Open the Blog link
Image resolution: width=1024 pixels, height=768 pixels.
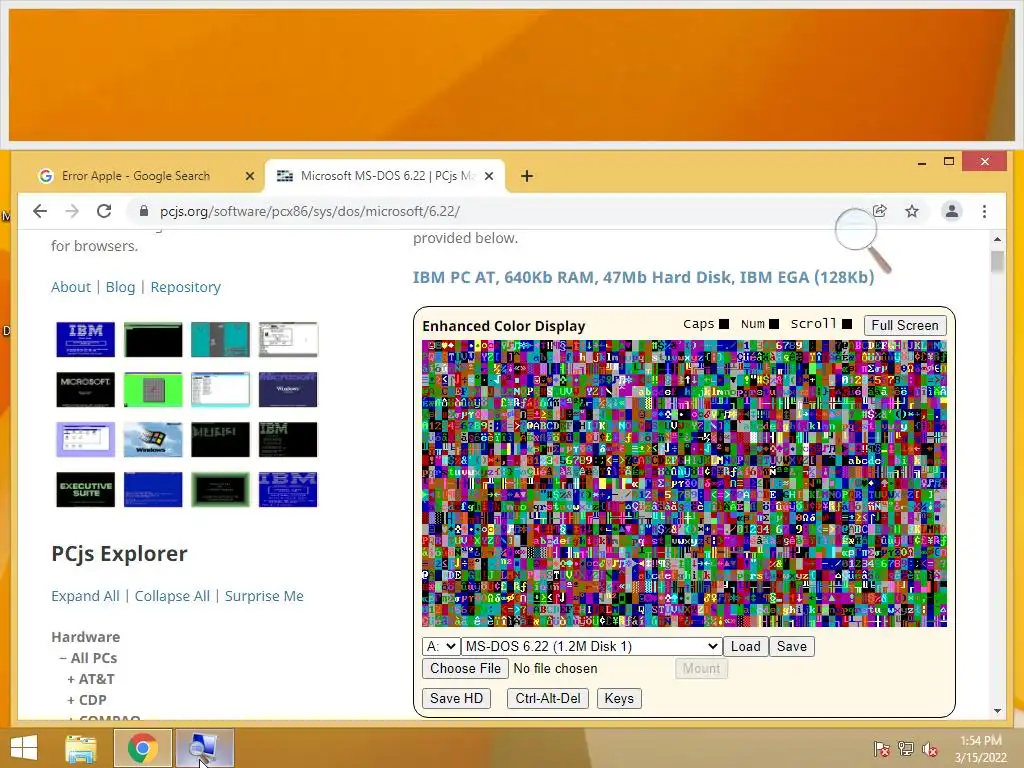[120, 287]
